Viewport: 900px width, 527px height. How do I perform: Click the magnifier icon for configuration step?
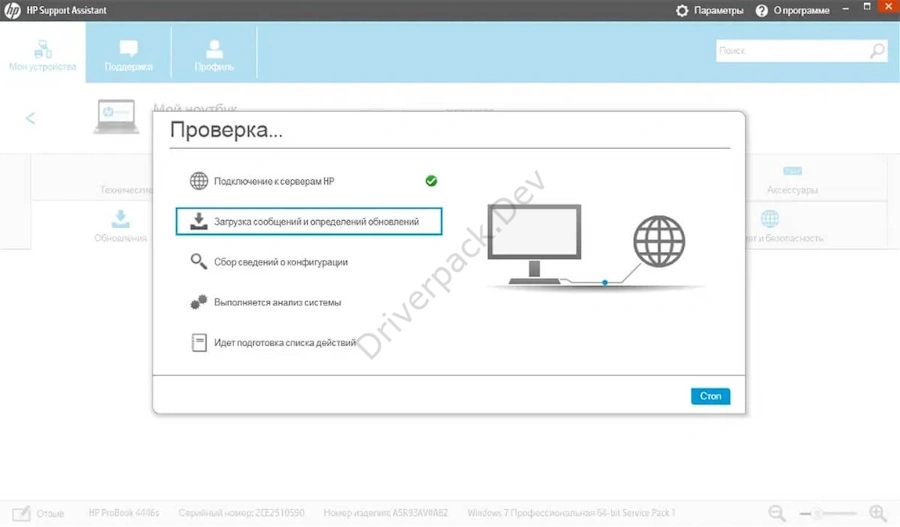point(199,262)
